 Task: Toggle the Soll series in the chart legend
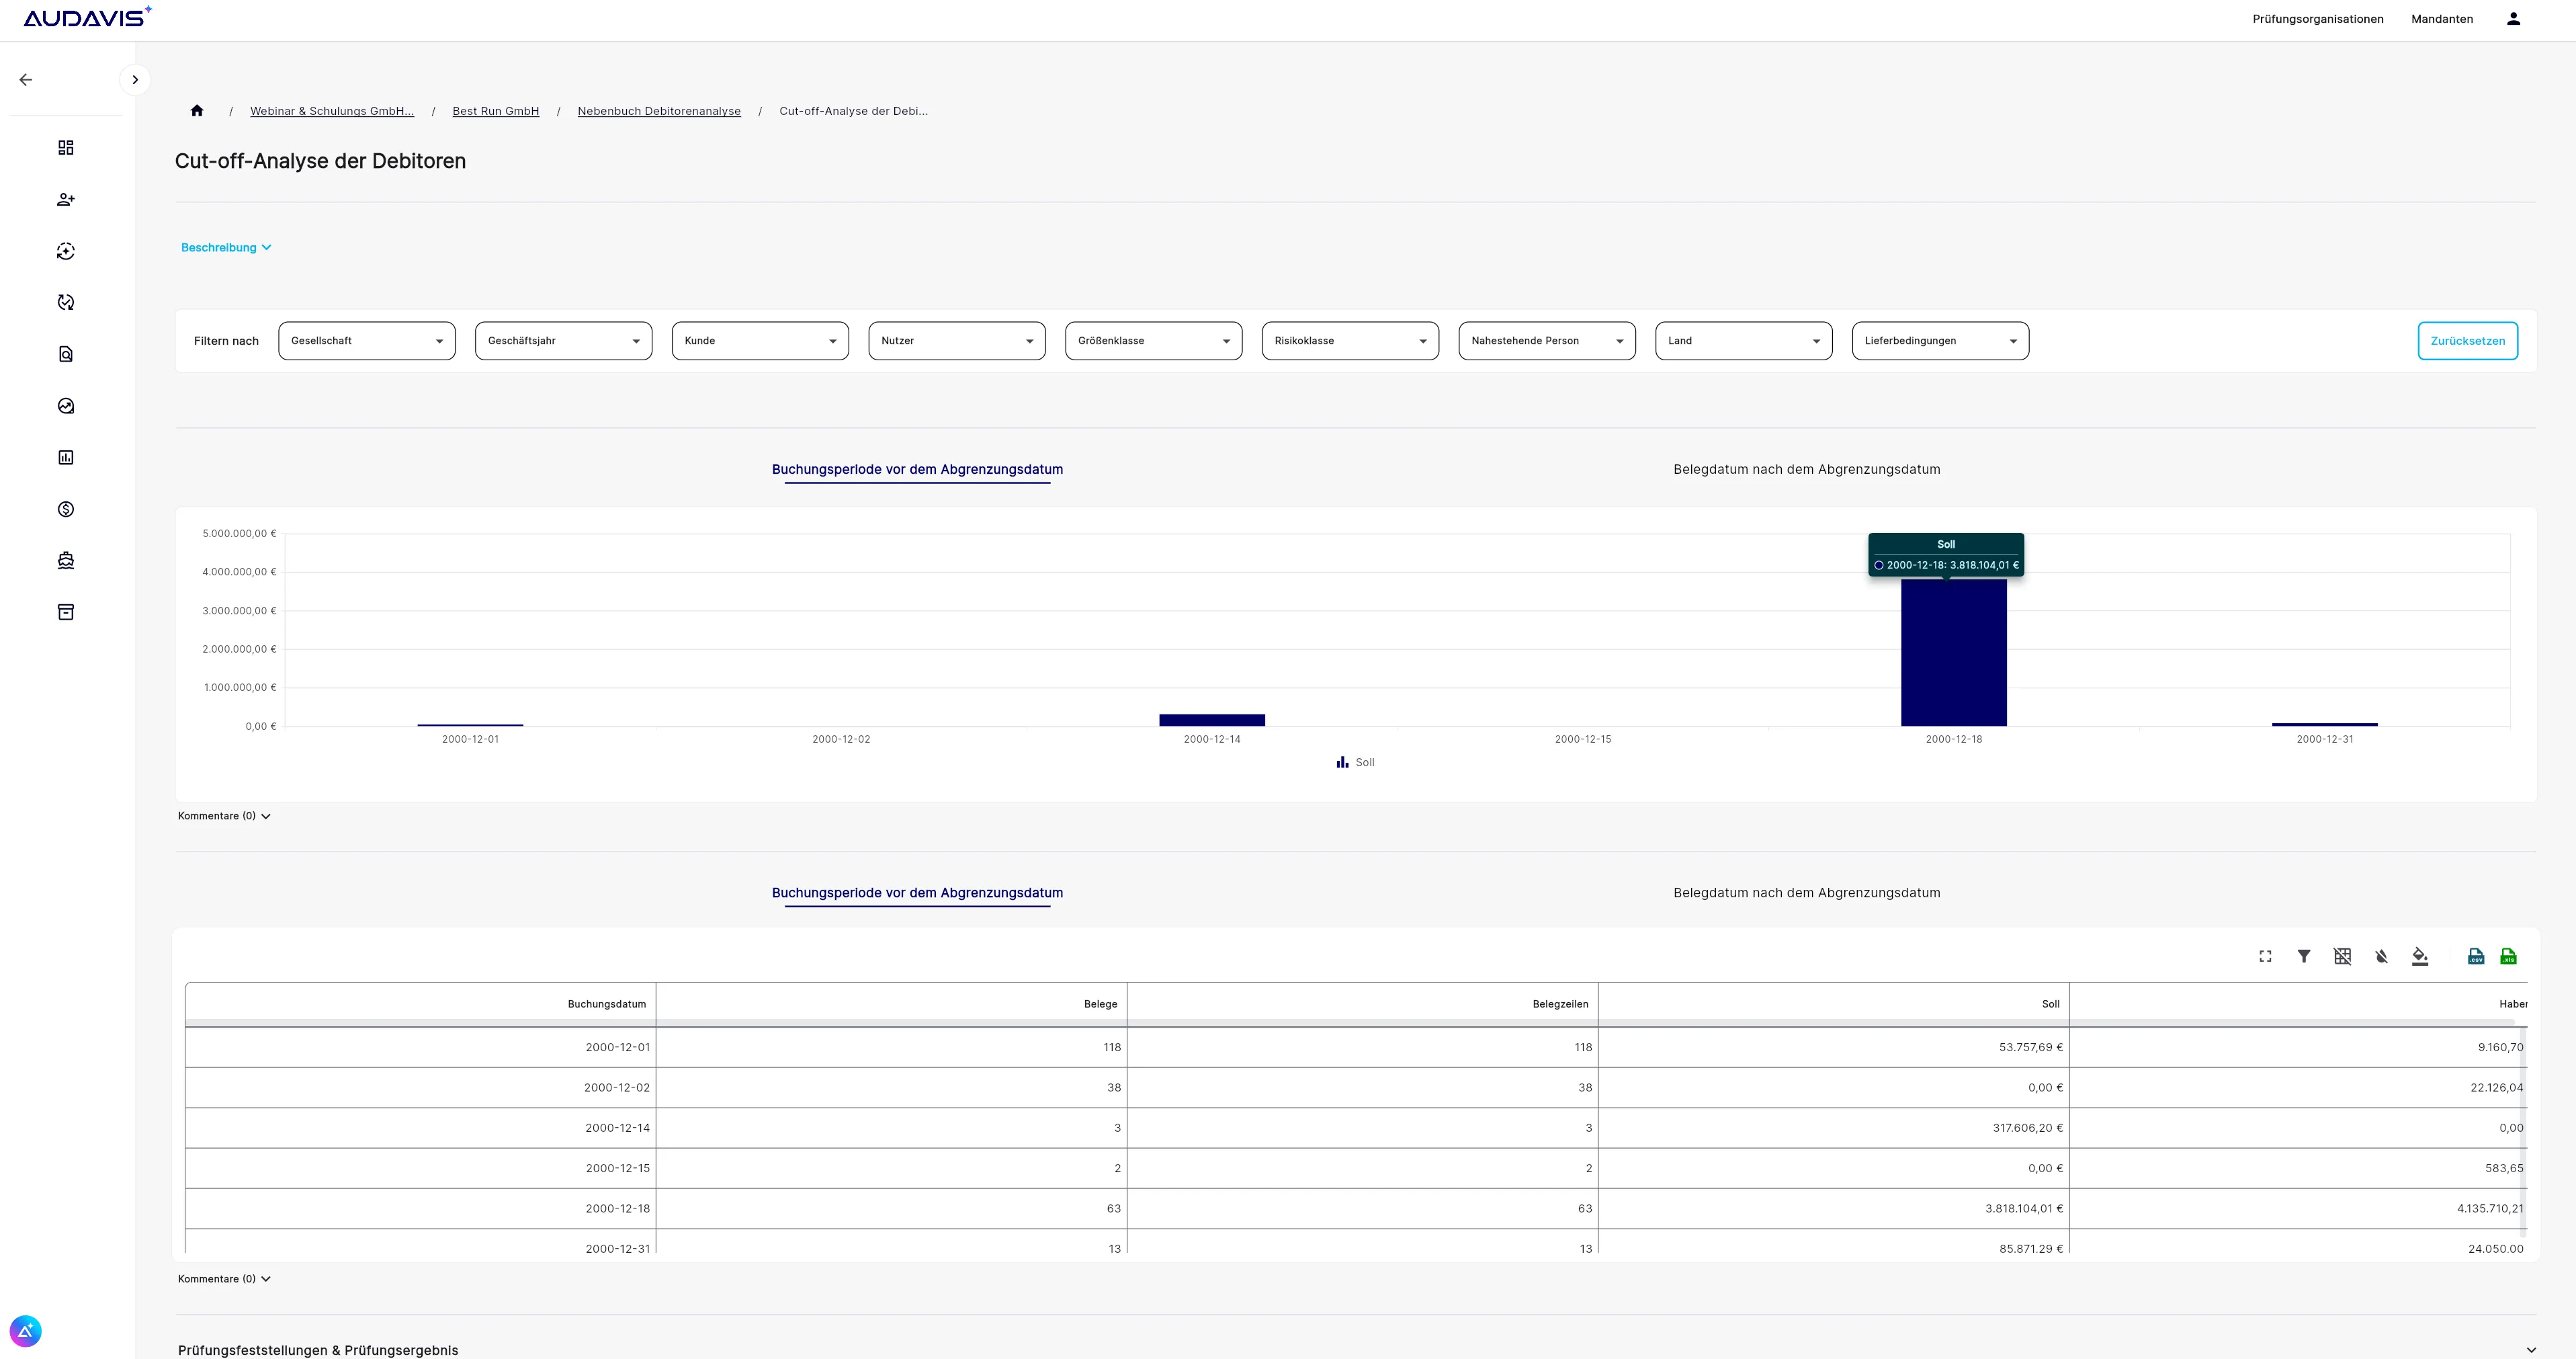pyautogui.click(x=1355, y=762)
